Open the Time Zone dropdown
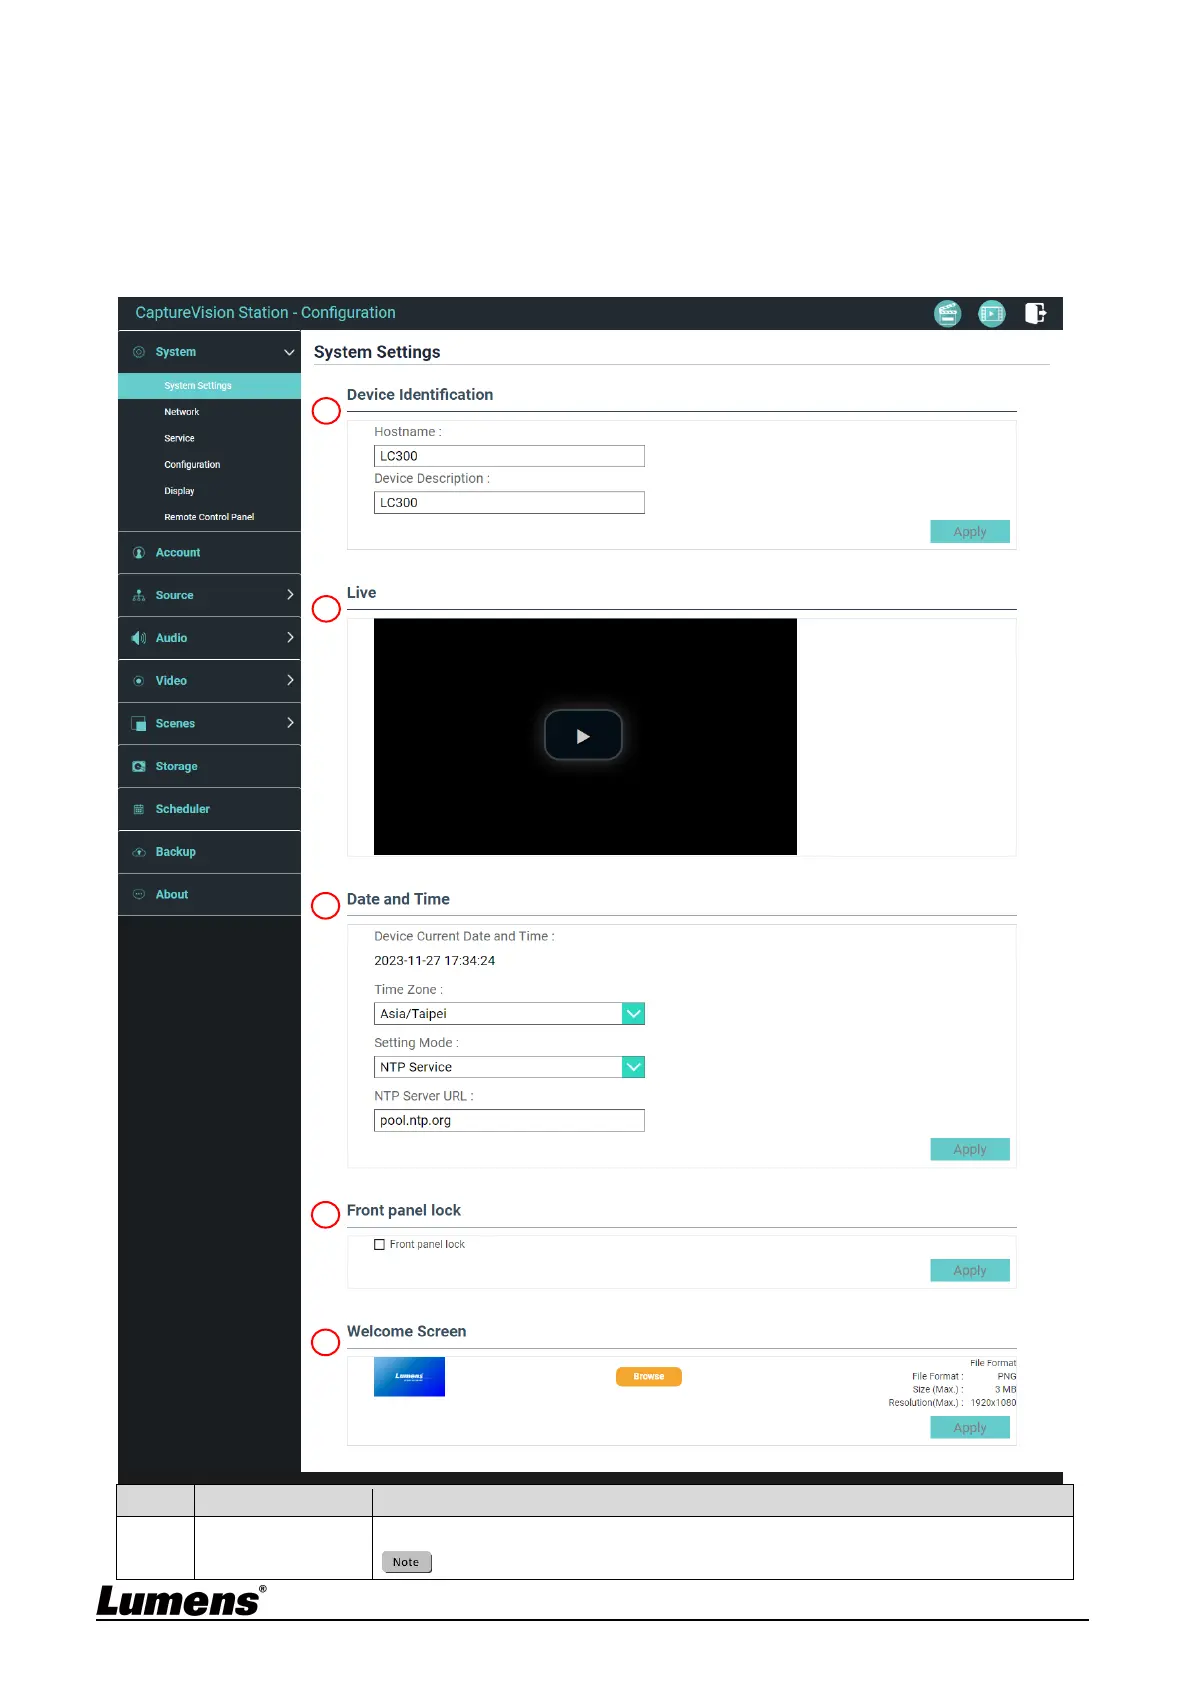 tap(633, 1014)
